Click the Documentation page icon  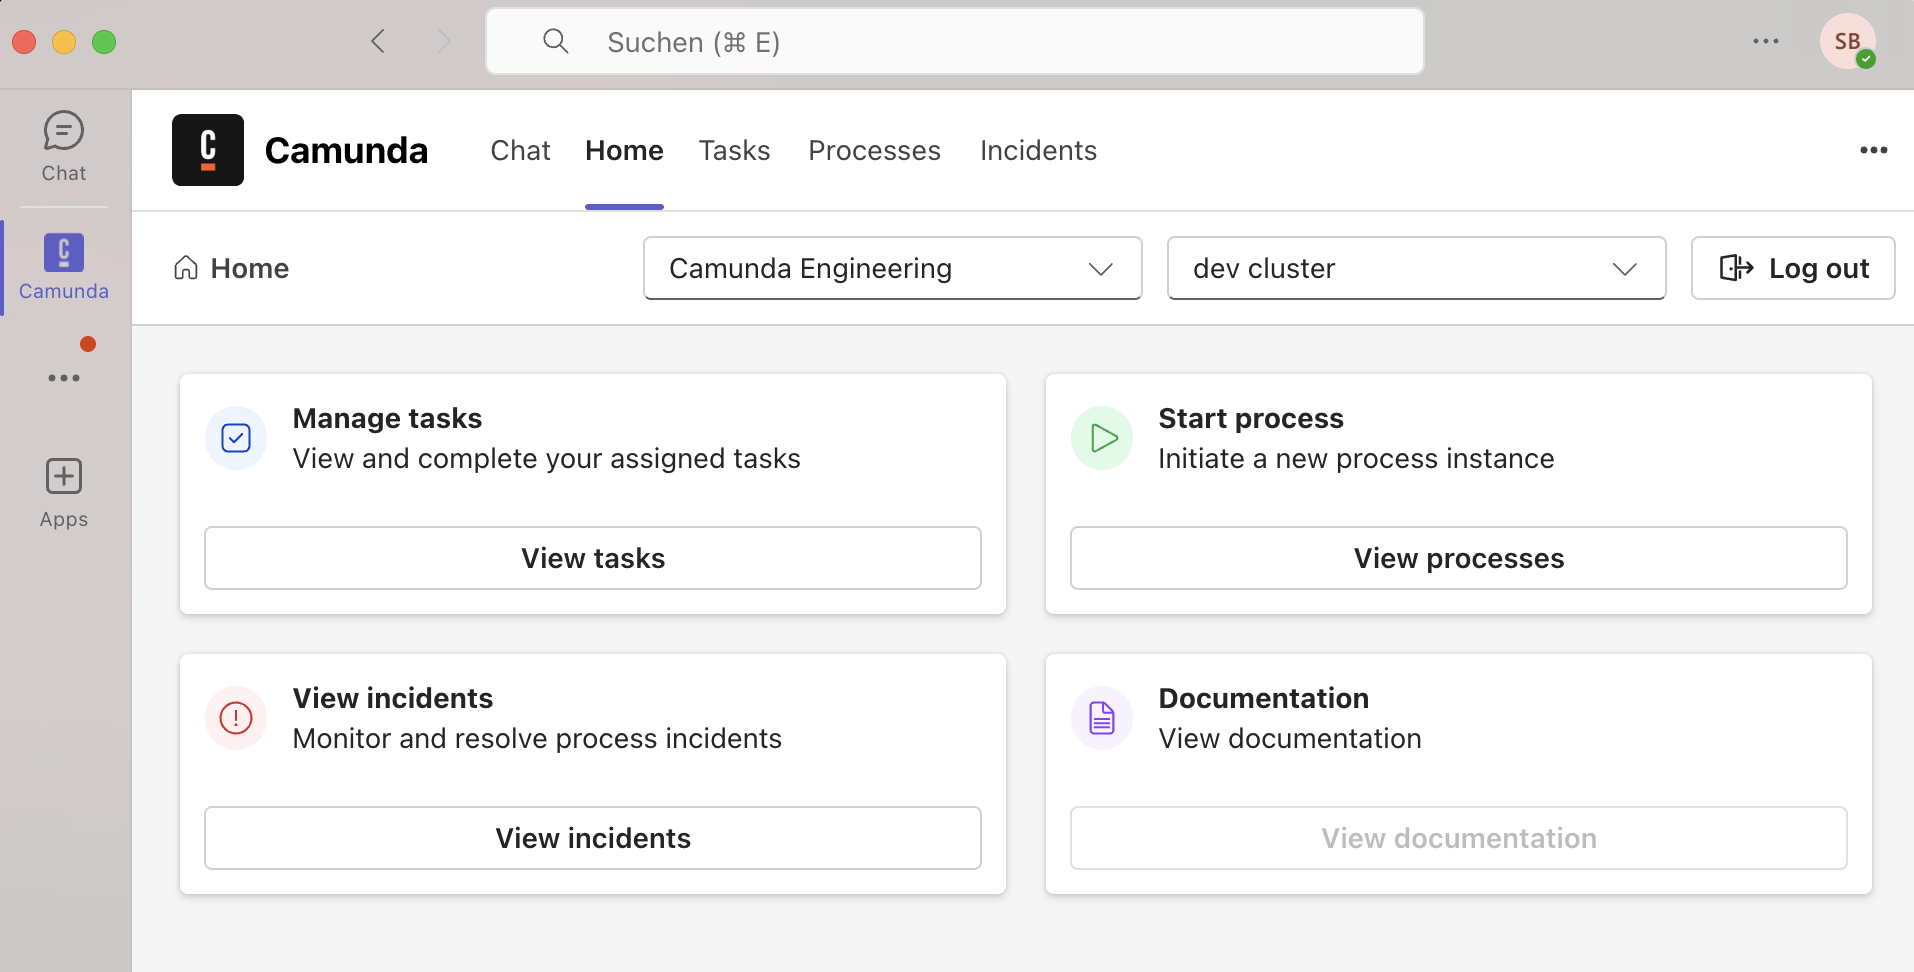click(1102, 718)
